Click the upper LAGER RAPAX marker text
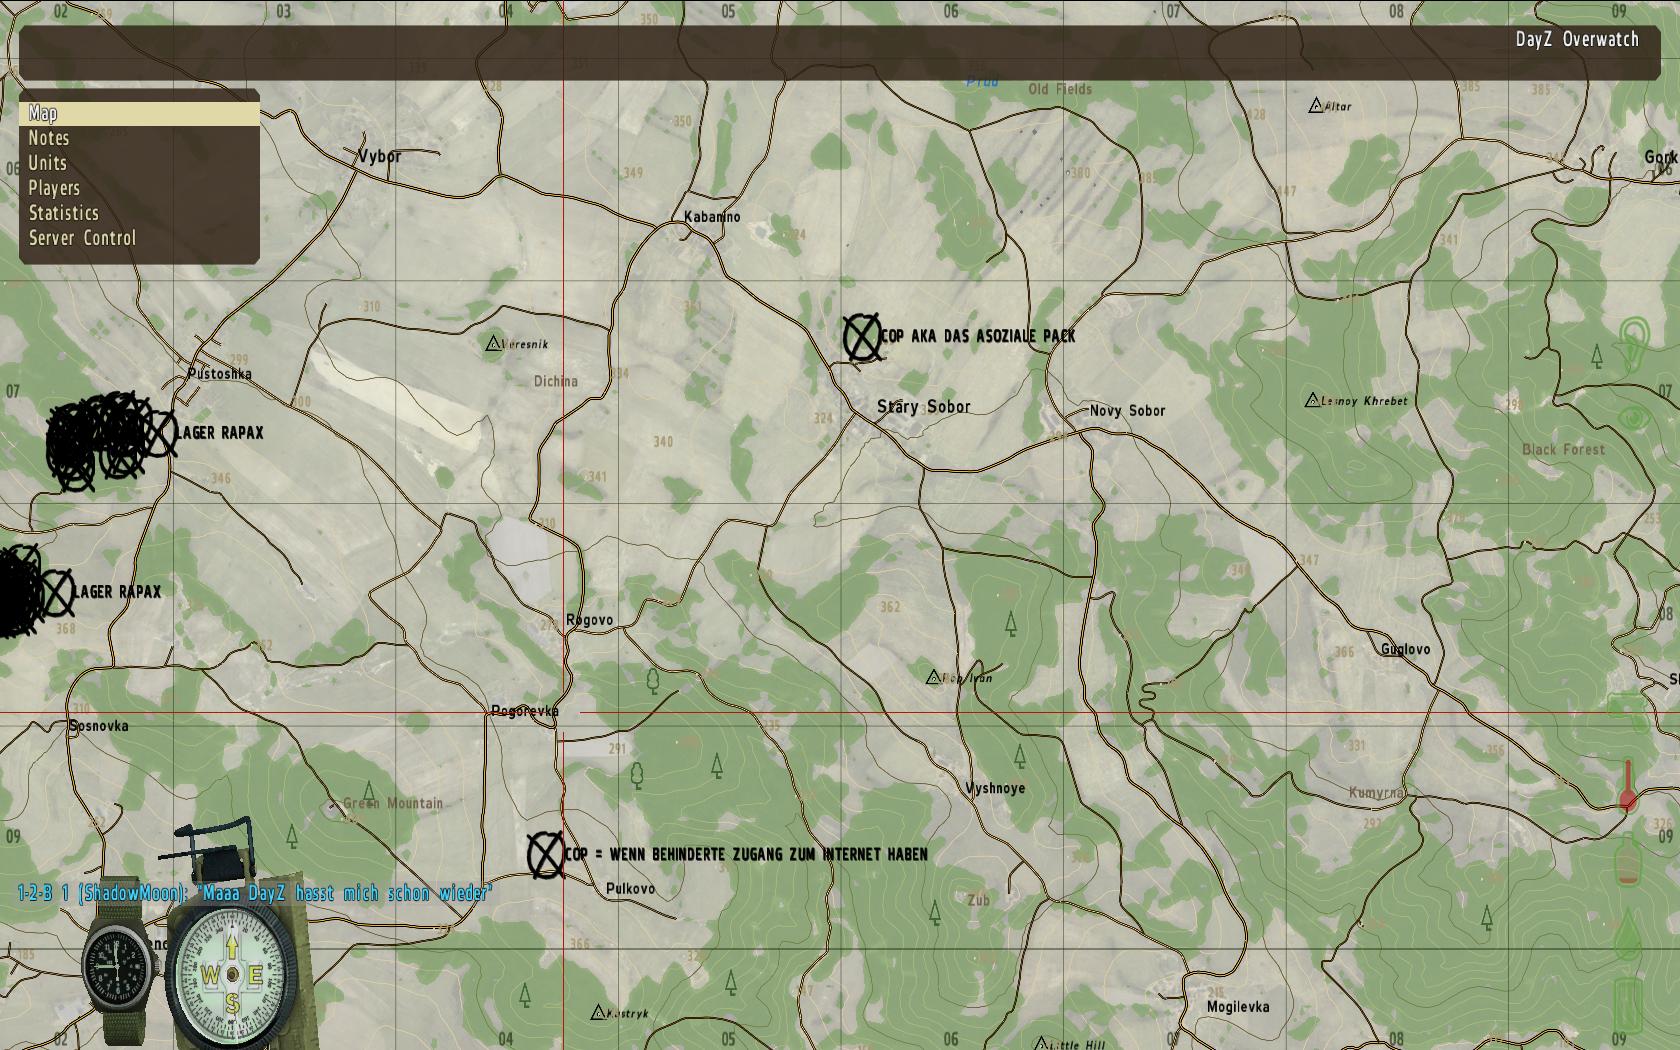Image resolution: width=1680 pixels, height=1050 pixels. pos(221,433)
